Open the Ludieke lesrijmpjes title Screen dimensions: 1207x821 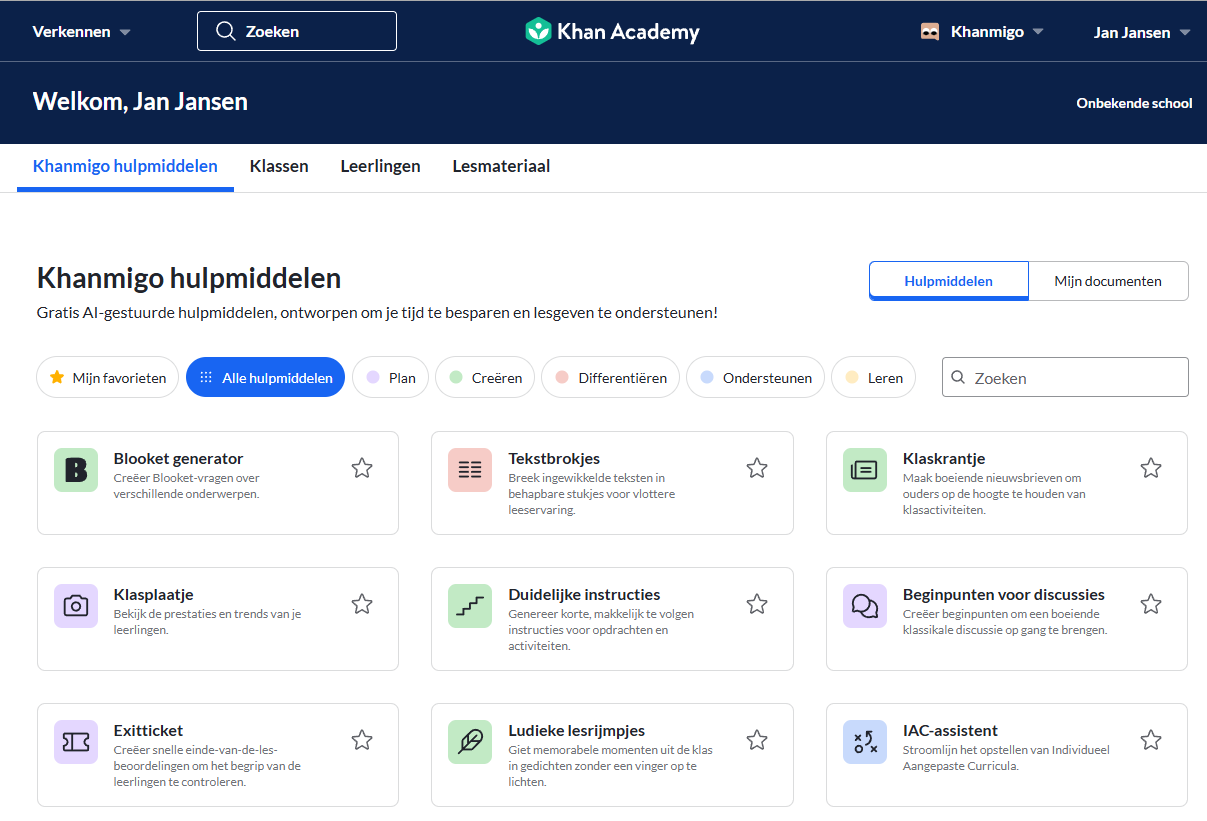pos(577,731)
